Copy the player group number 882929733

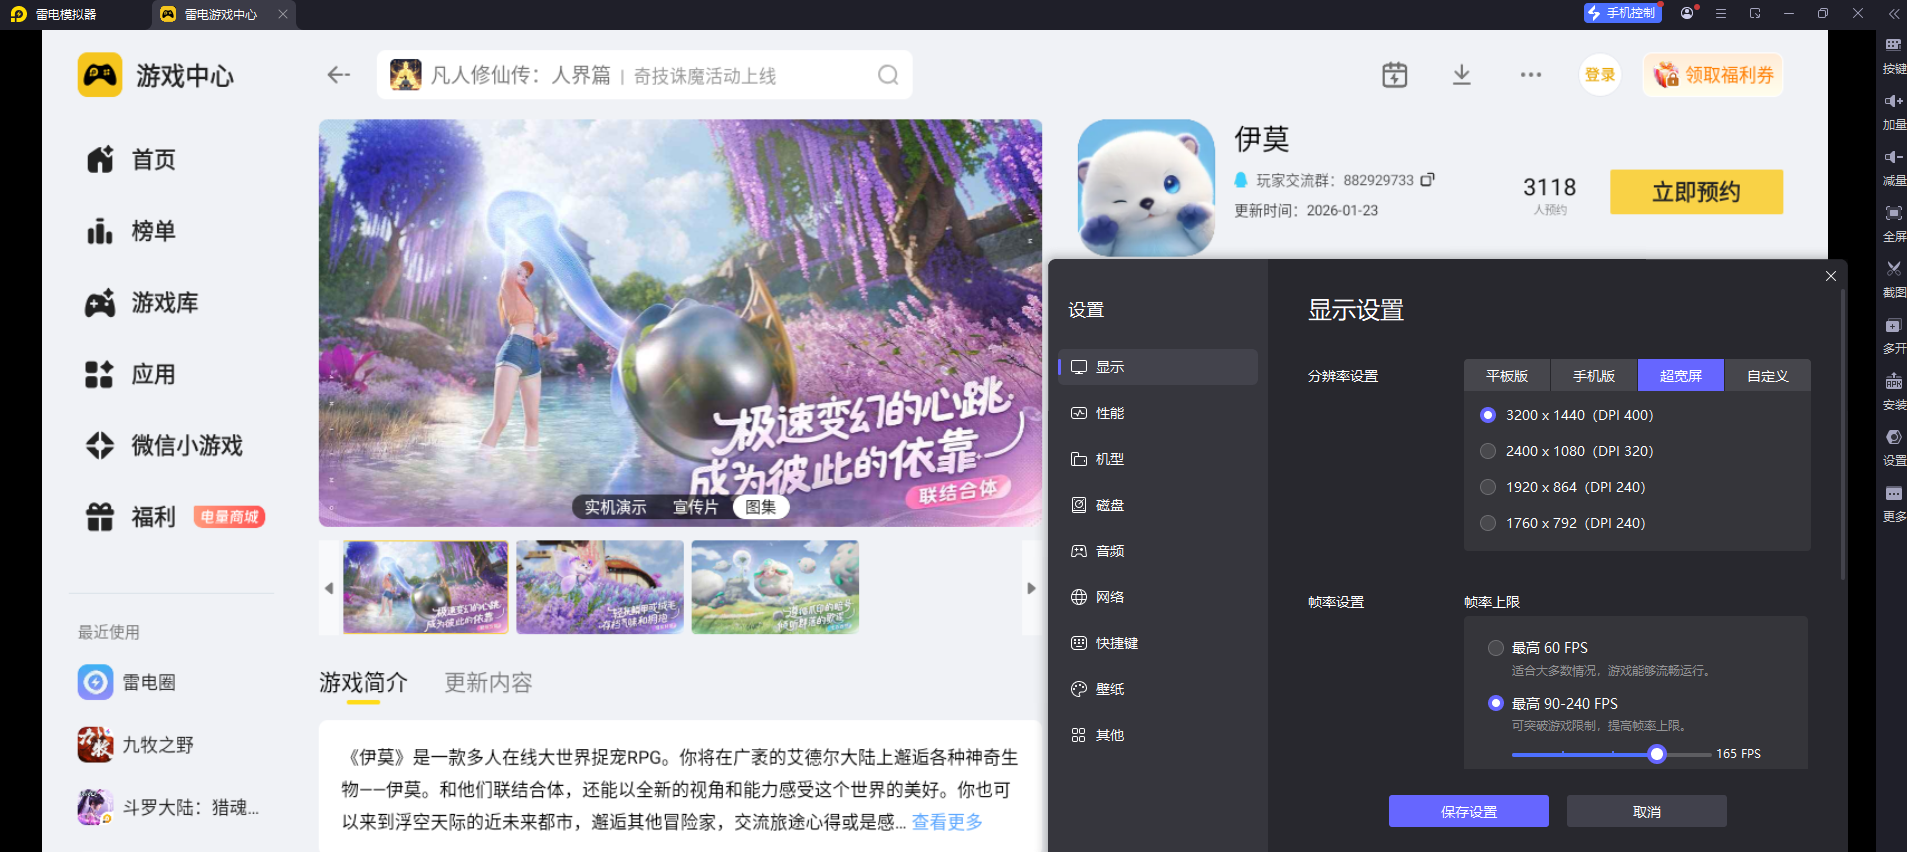click(1428, 180)
